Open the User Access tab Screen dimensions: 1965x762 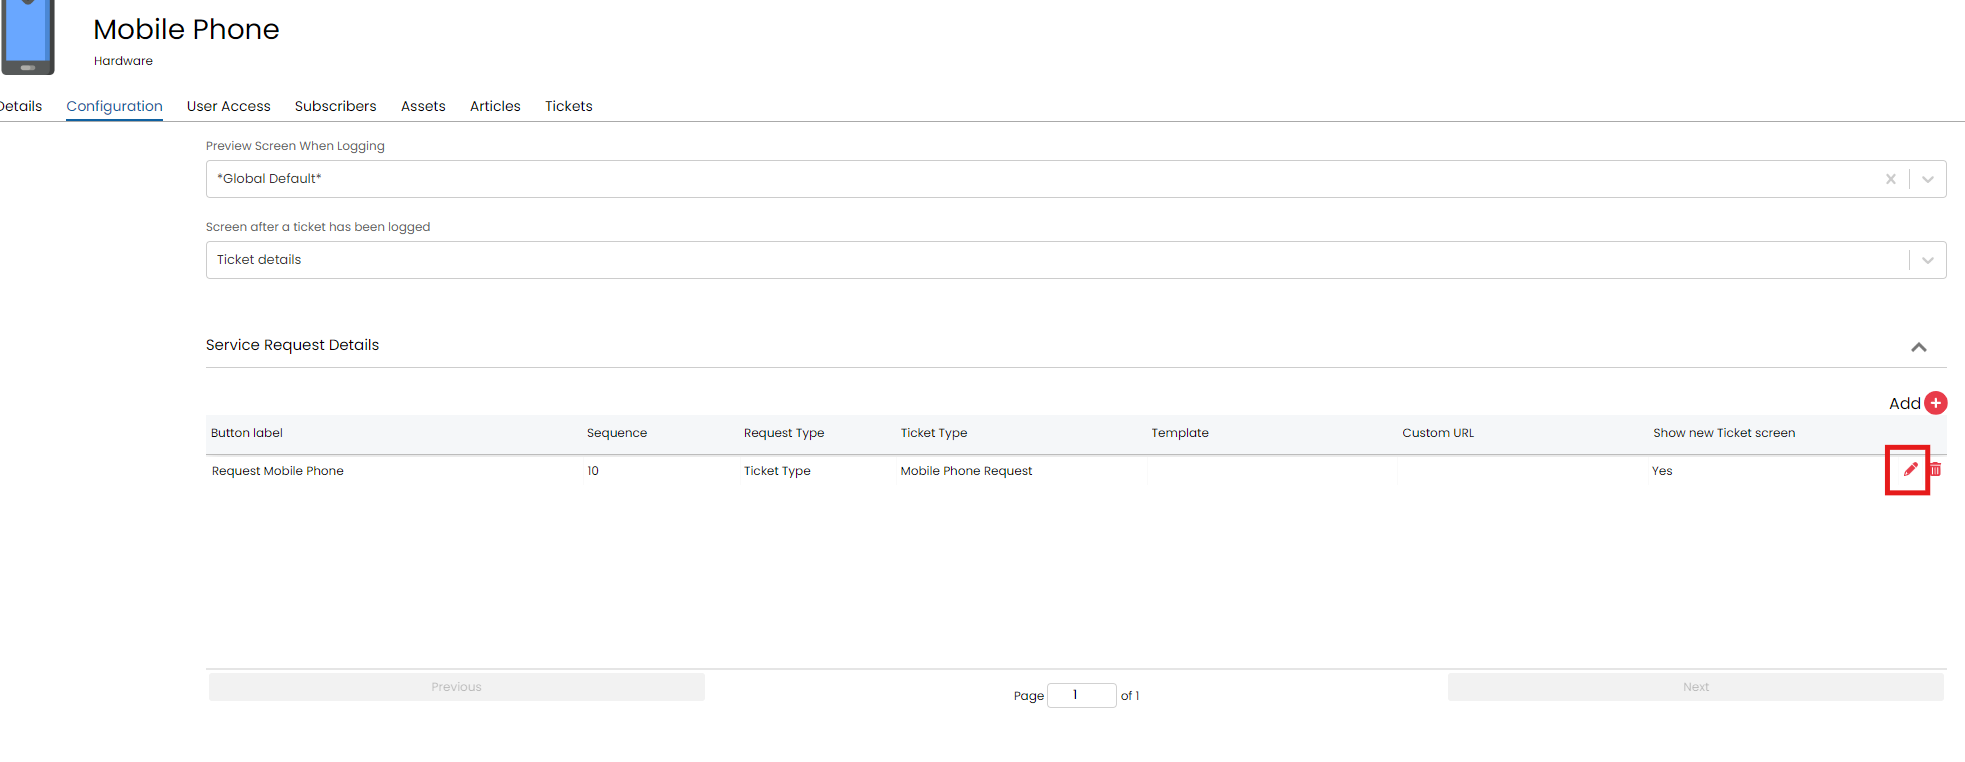[228, 106]
